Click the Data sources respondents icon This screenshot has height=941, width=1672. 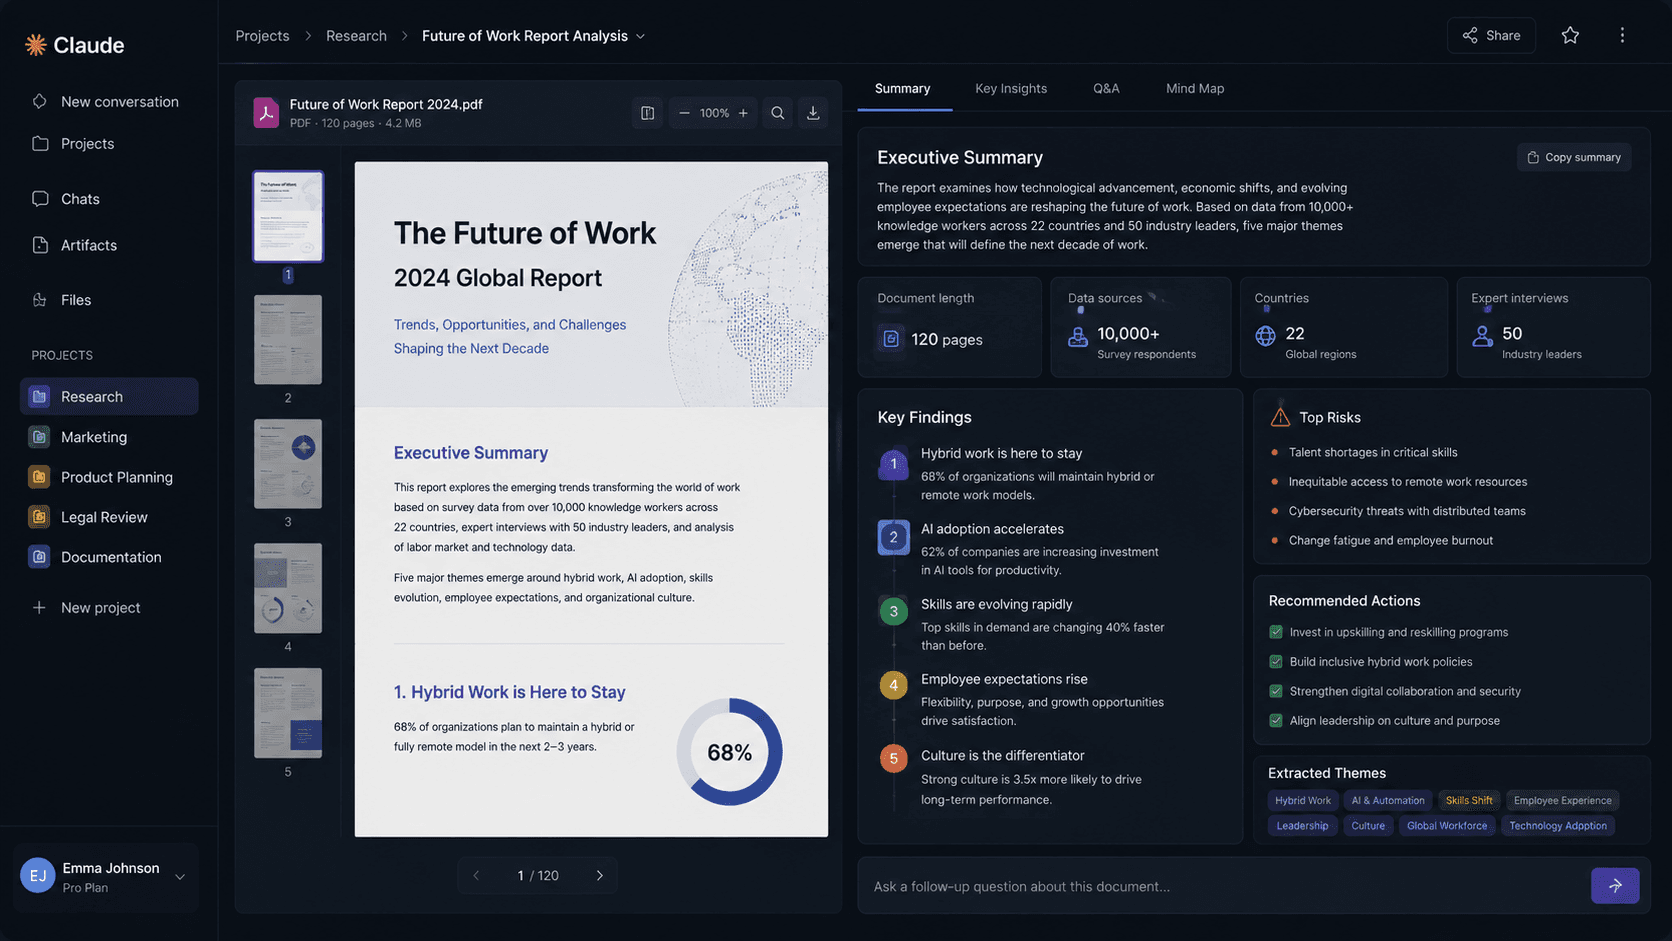coord(1078,338)
